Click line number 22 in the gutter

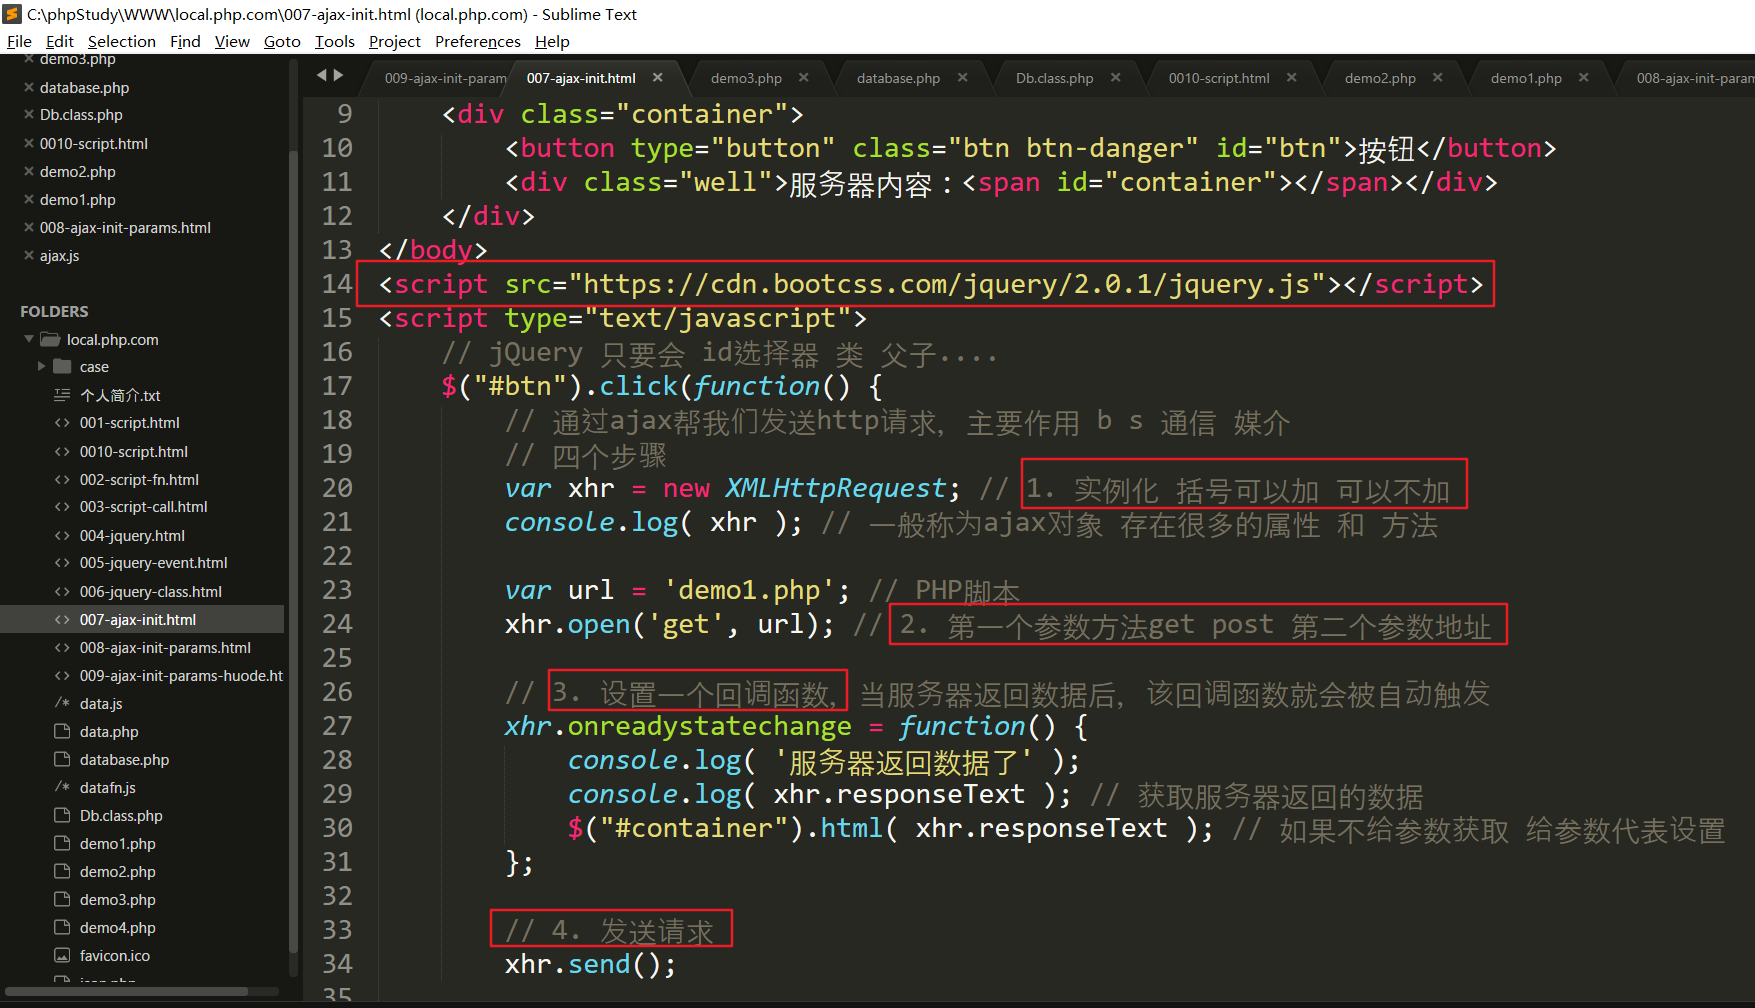coord(337,556)
